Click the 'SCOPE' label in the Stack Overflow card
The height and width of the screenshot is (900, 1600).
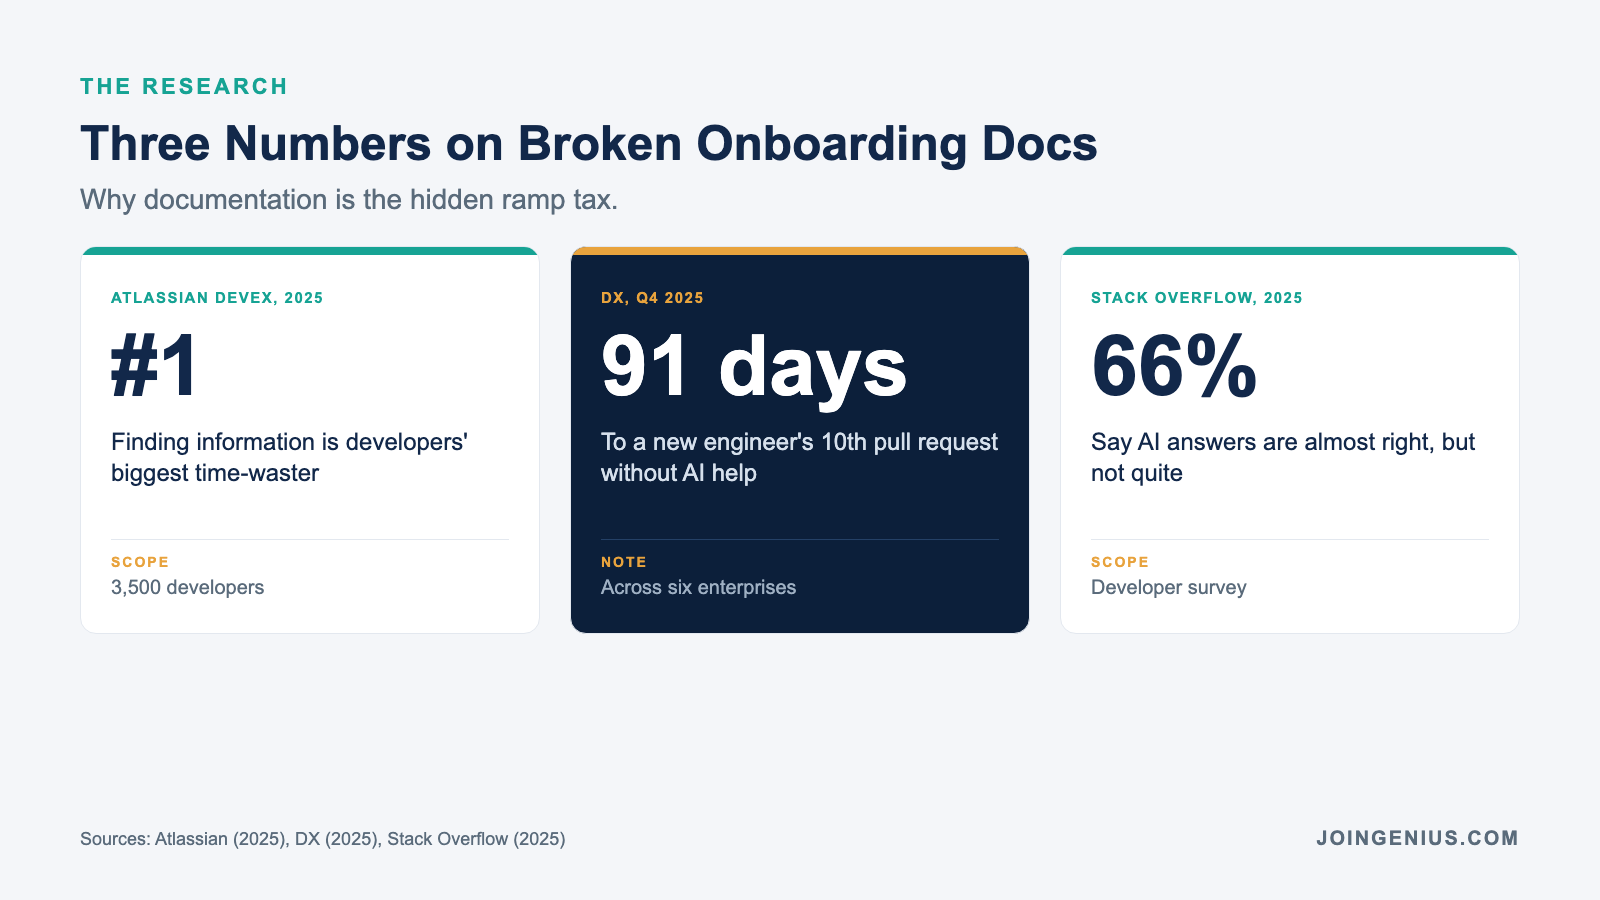pyautogui.click(x=1120, y=562)
